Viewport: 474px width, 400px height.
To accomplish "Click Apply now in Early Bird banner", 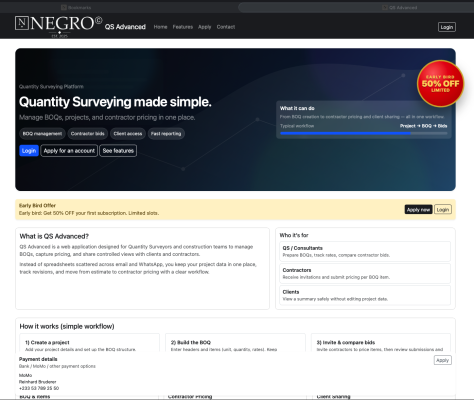I will pyautogui.click(x=418, y=210).
